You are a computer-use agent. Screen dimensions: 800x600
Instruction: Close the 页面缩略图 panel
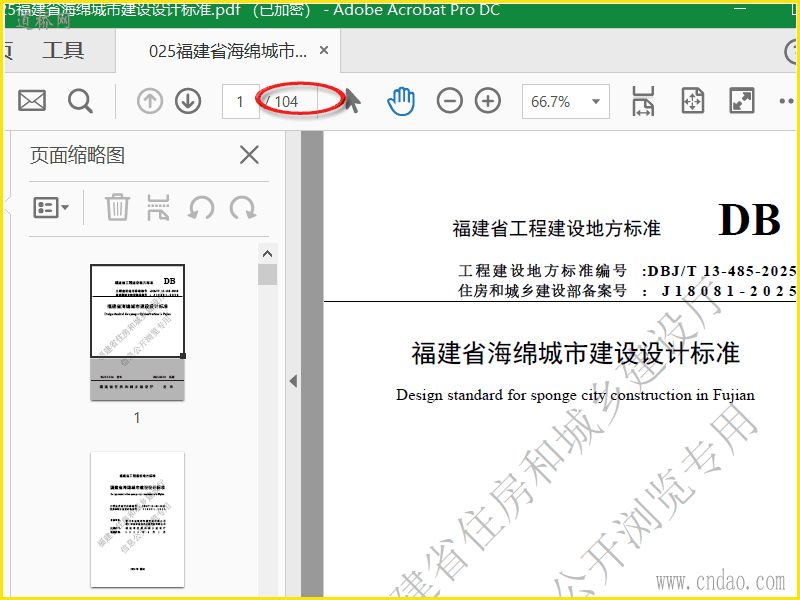[249, 155]
